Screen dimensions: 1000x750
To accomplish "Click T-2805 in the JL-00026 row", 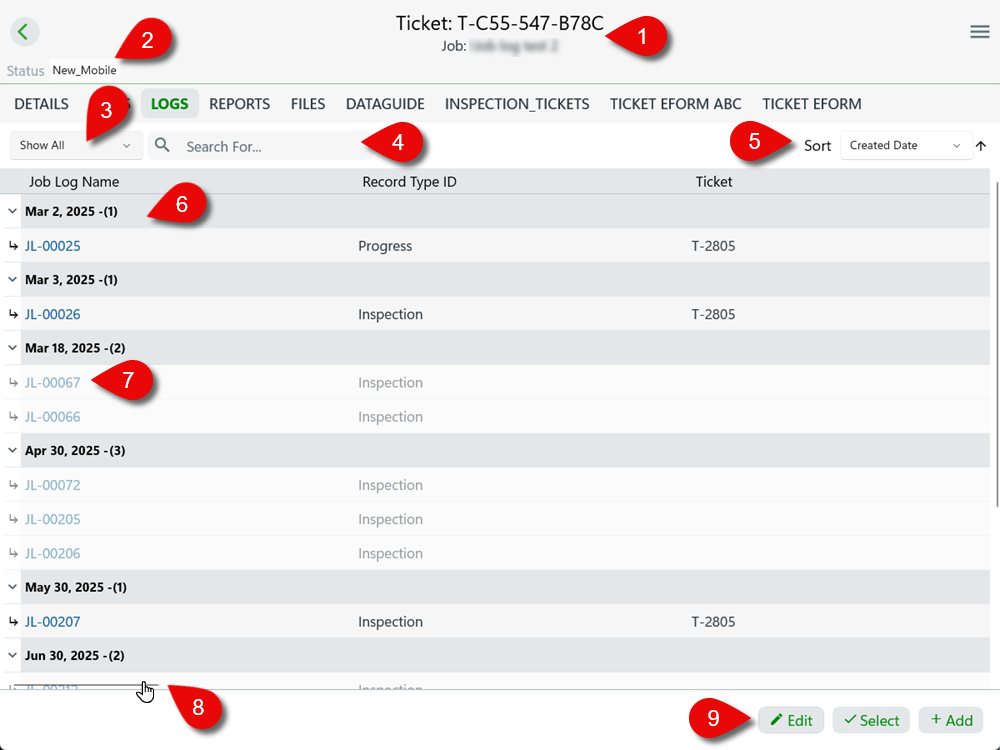I will point(713,314).
